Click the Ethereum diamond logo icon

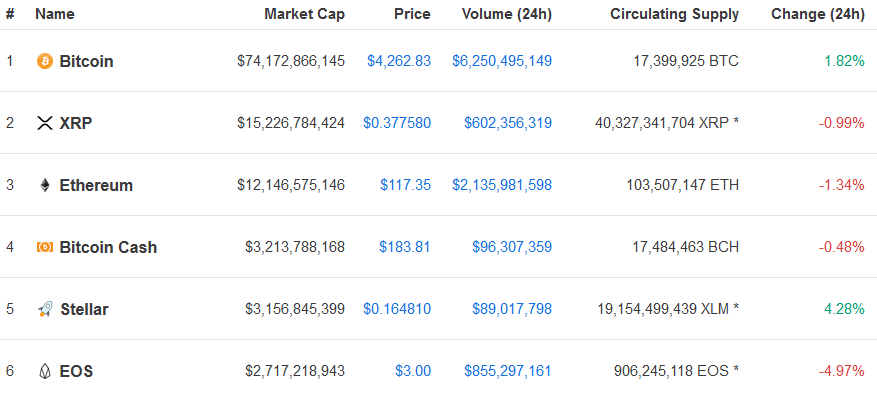pyautogui.click(x=45, y=185)
